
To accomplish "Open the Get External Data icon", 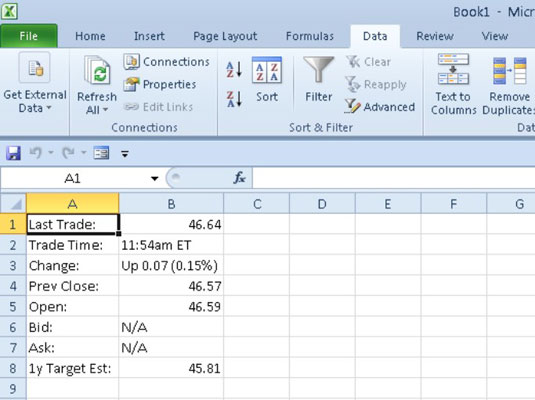I will coord(34,68).
